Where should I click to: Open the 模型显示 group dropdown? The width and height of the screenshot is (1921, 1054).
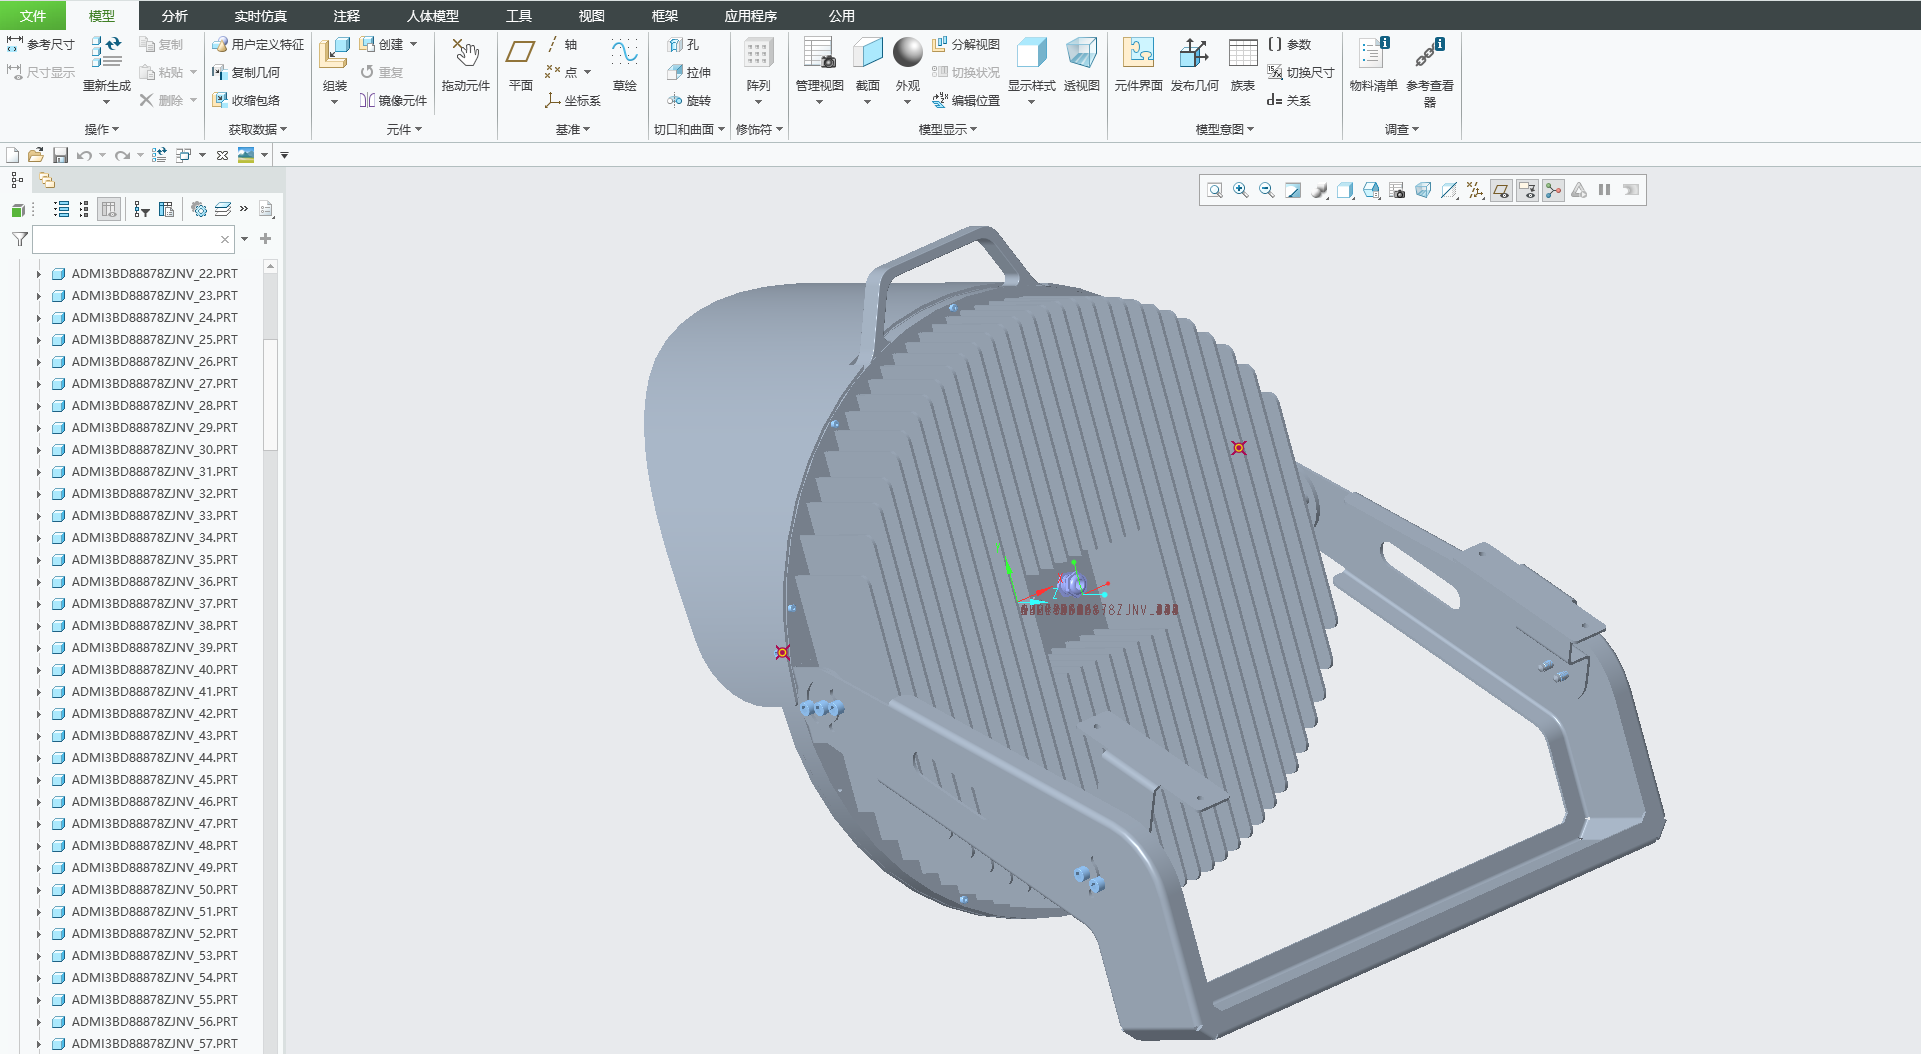947,129
